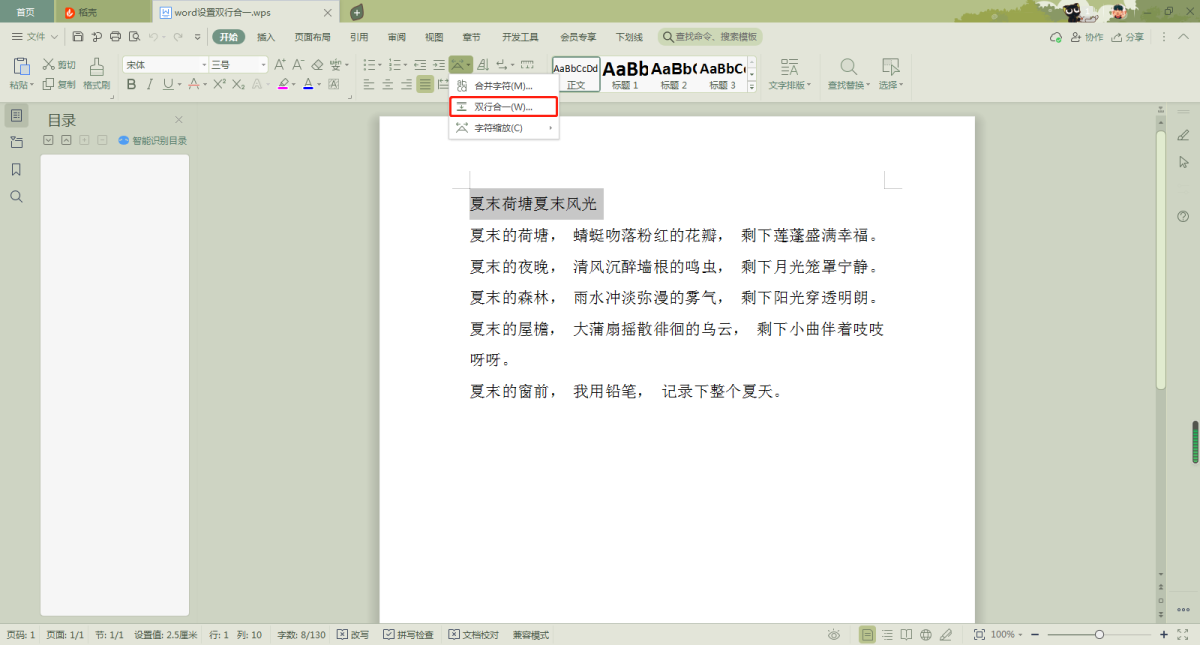Open the font size 三号 dropdown

[x=264, y=65]
